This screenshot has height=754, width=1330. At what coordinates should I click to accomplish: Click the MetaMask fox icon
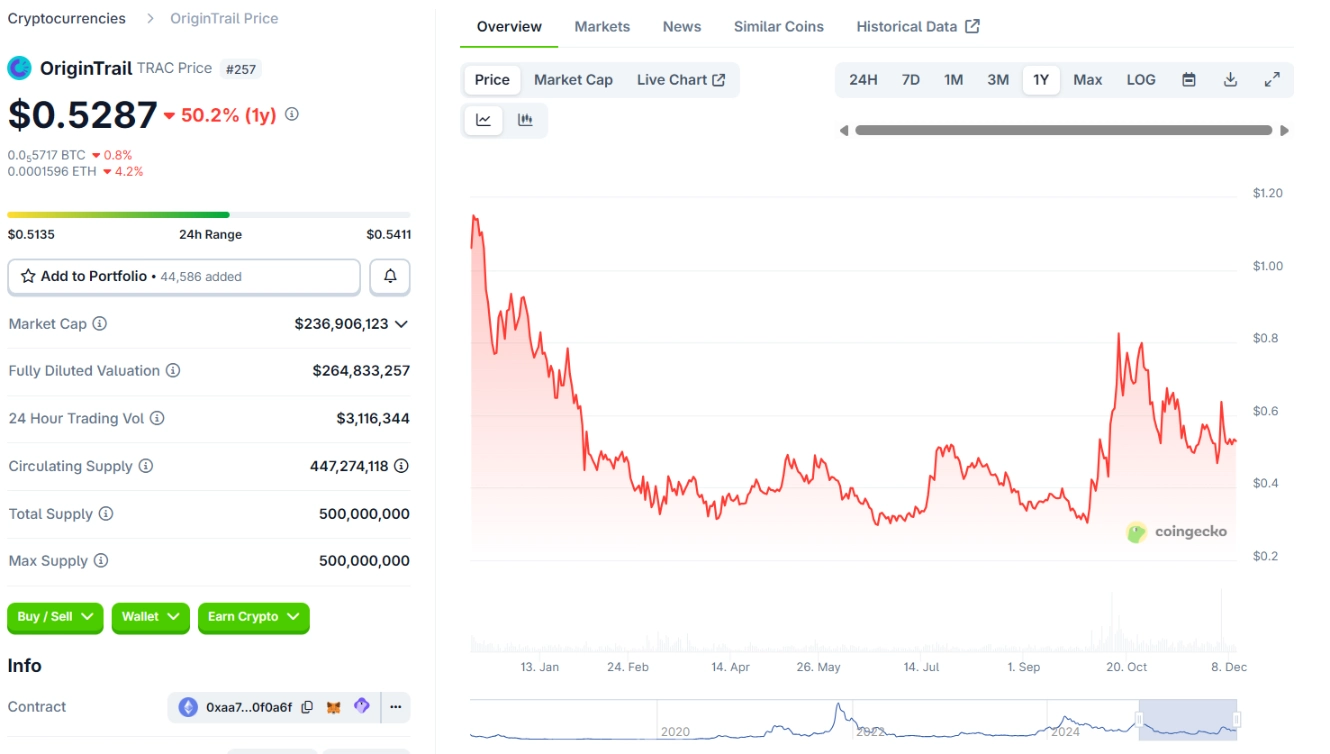coord(334,707)
